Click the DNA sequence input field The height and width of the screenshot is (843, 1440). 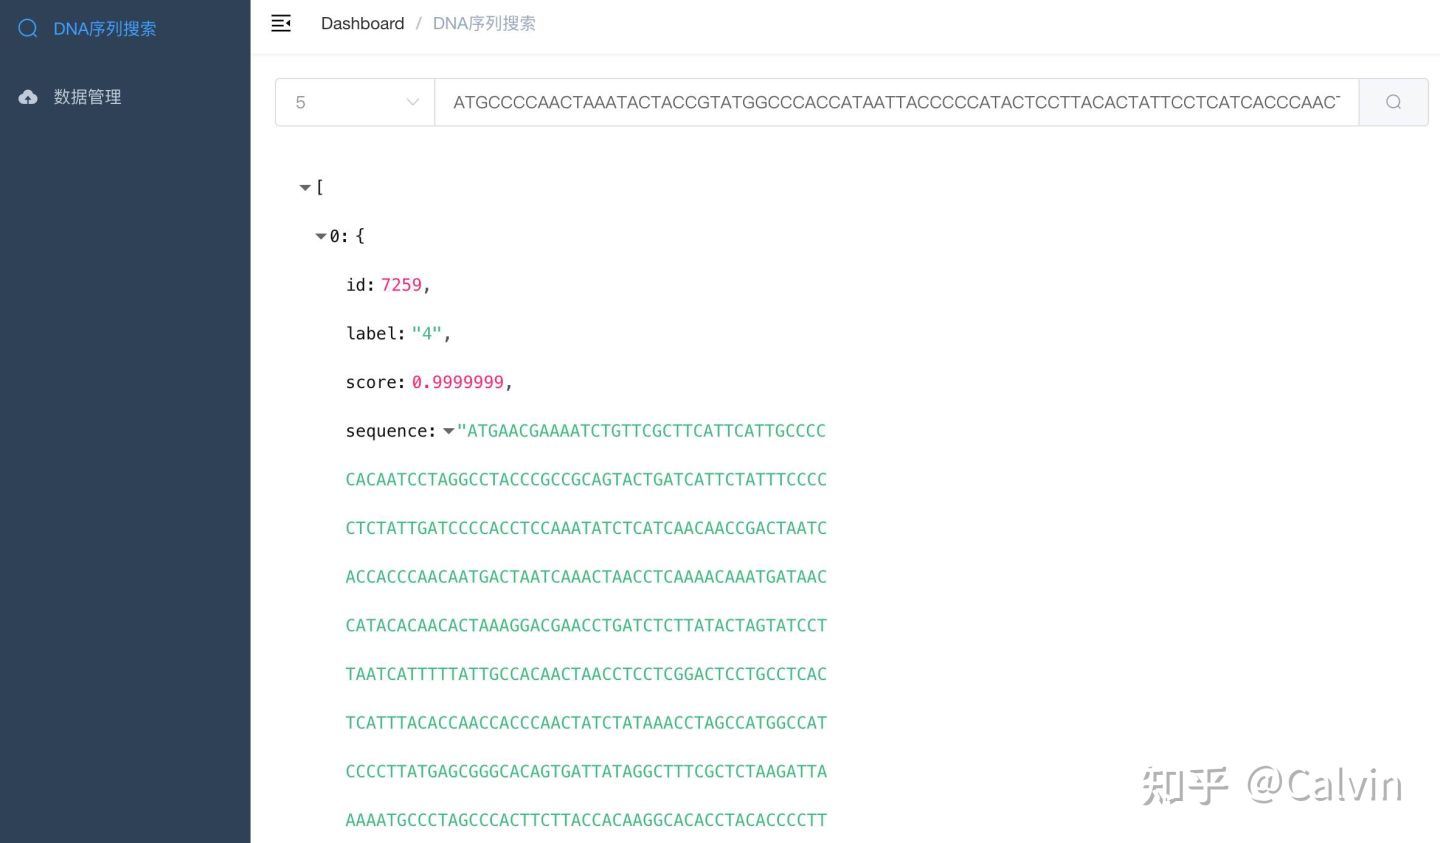tap(896, 102)
